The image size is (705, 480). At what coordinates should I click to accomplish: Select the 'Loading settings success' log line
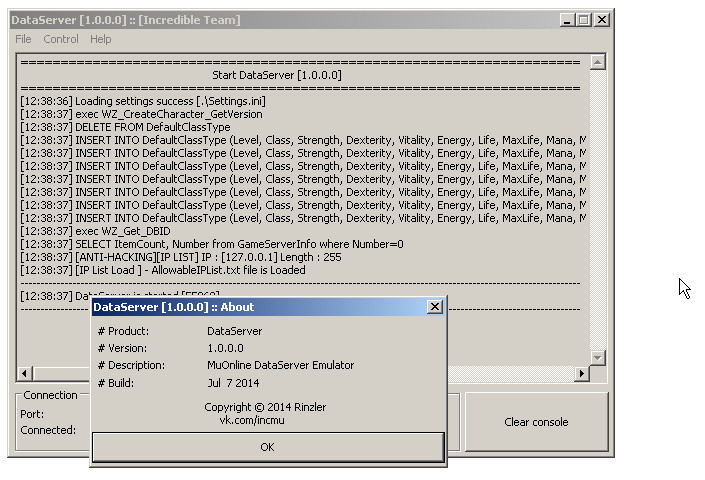(143, 101)
